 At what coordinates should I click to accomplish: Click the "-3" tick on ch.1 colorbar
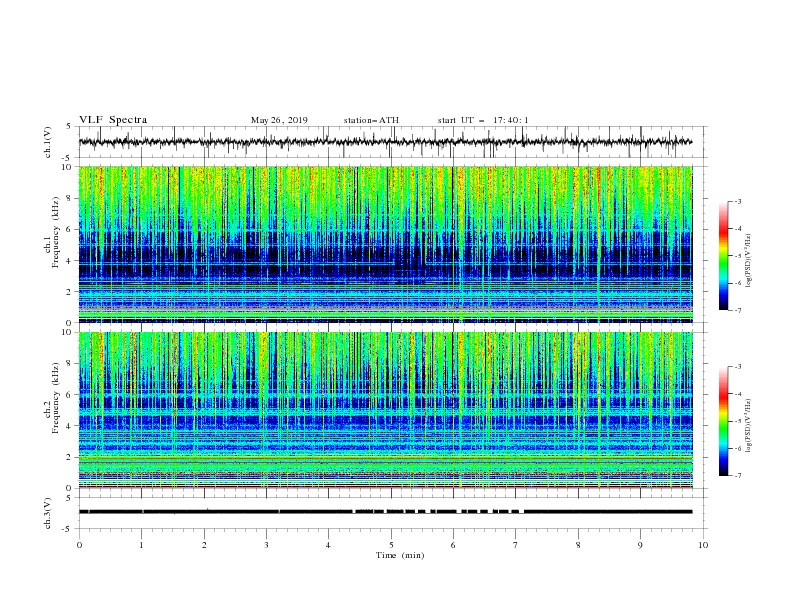738,201
